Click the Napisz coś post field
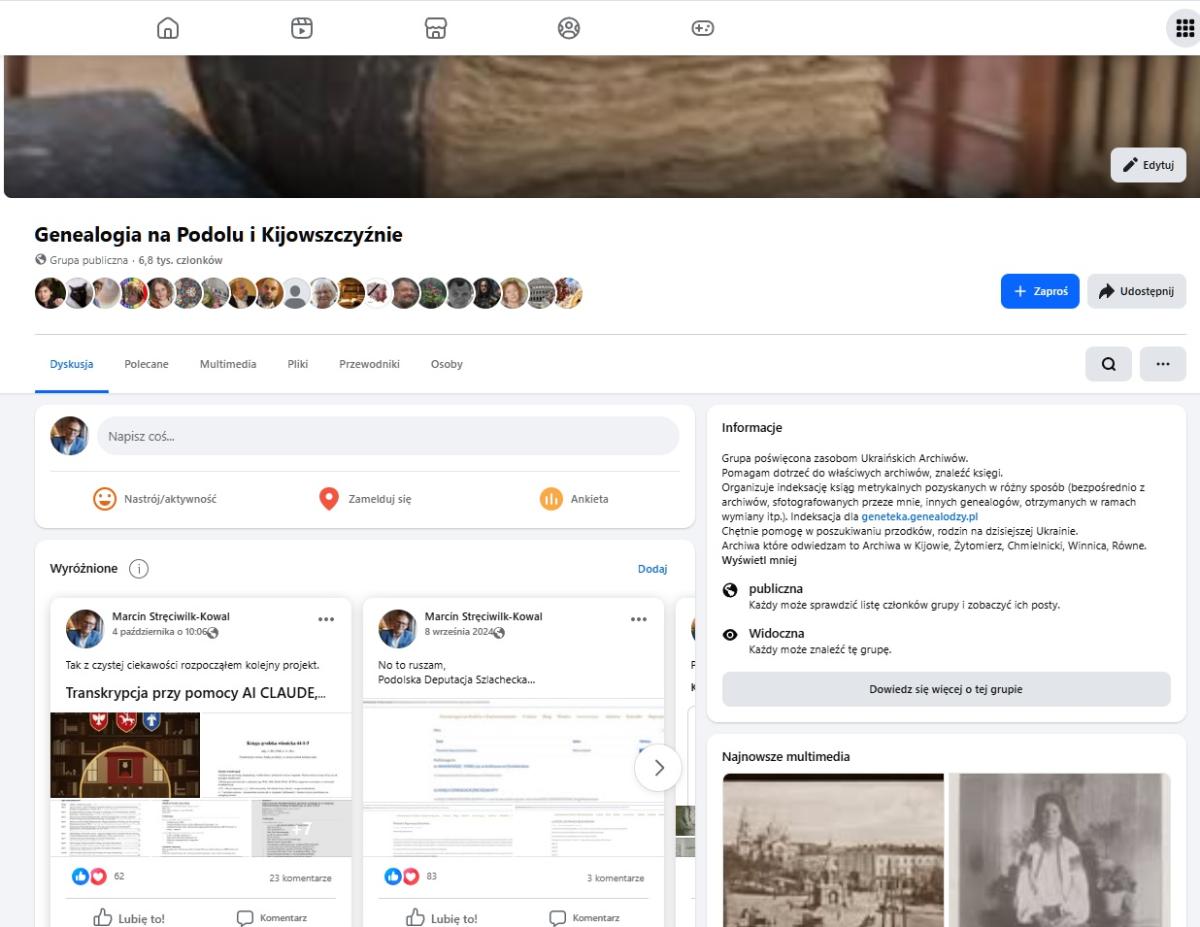The width and height of the screenshot is (1200, 927). tap(388, 436)
